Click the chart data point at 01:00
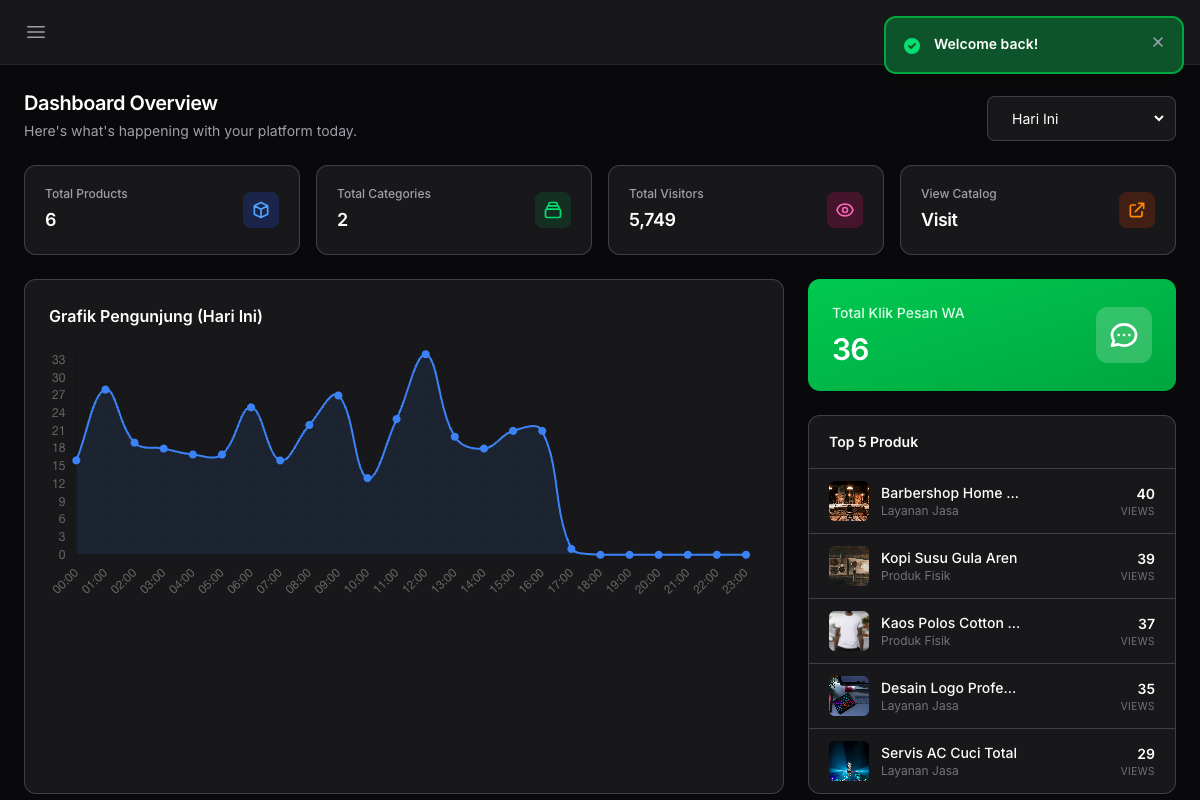This screenshot has height=800, width=1200. pyautogui.click(x=105, y=389)
